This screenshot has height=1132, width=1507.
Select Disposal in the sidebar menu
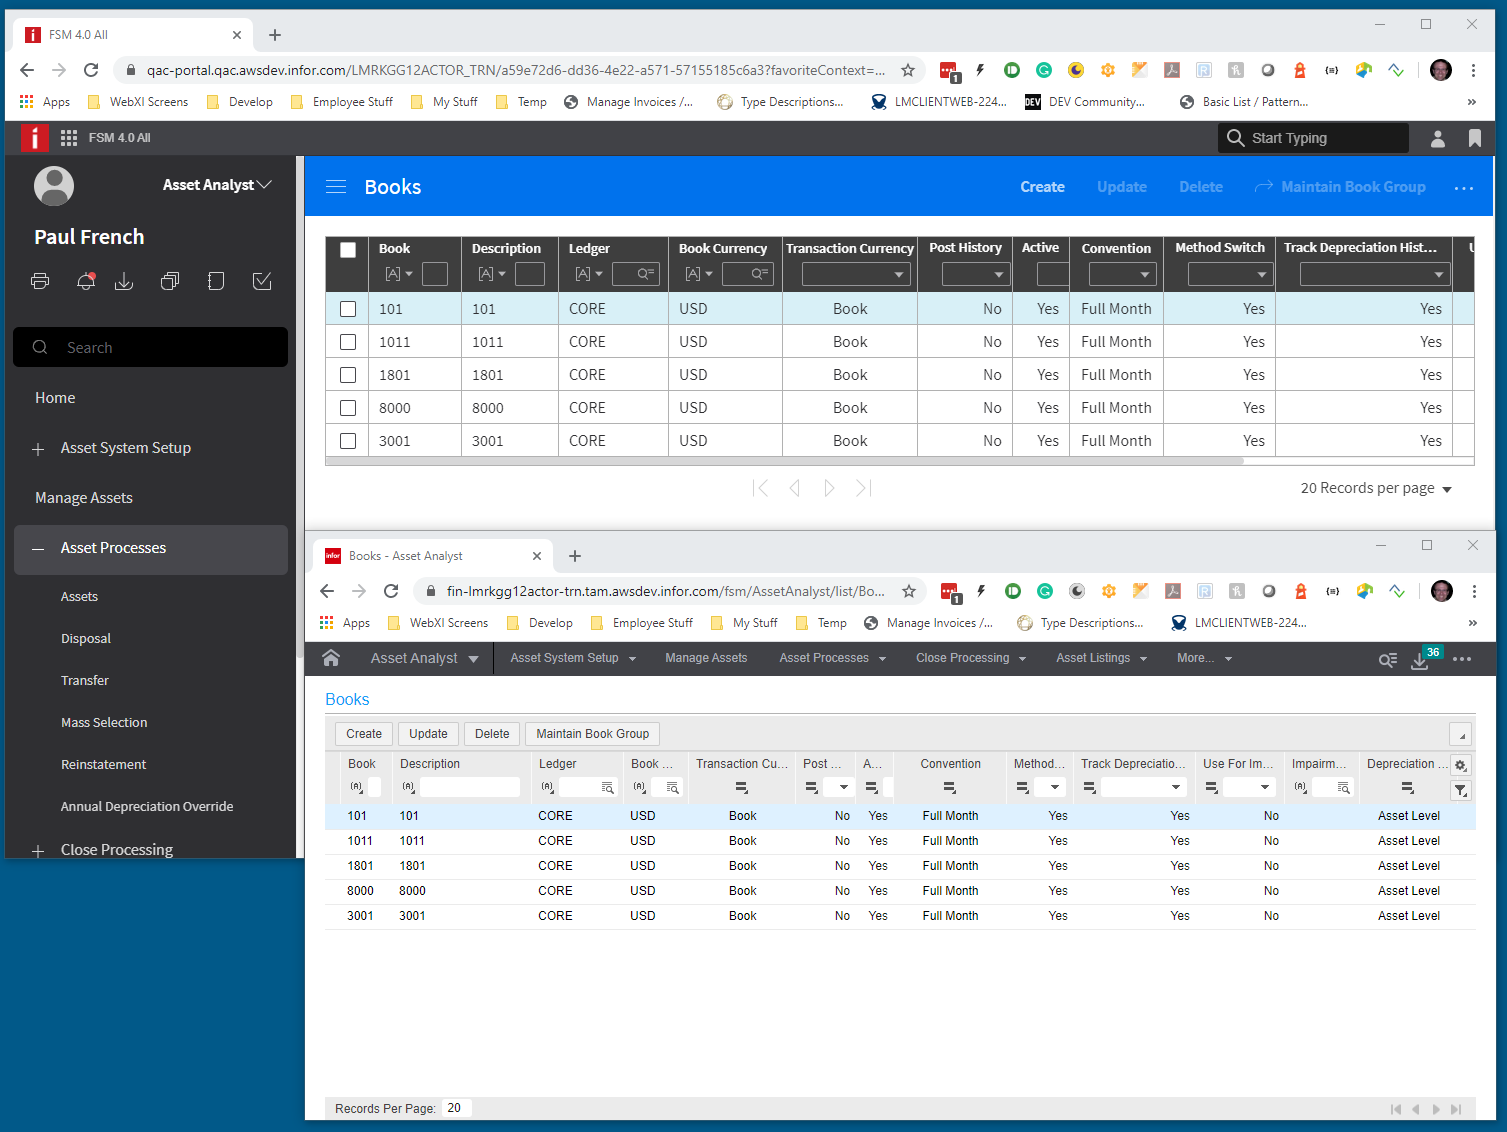pyautogui.click(x=86, y=639)
